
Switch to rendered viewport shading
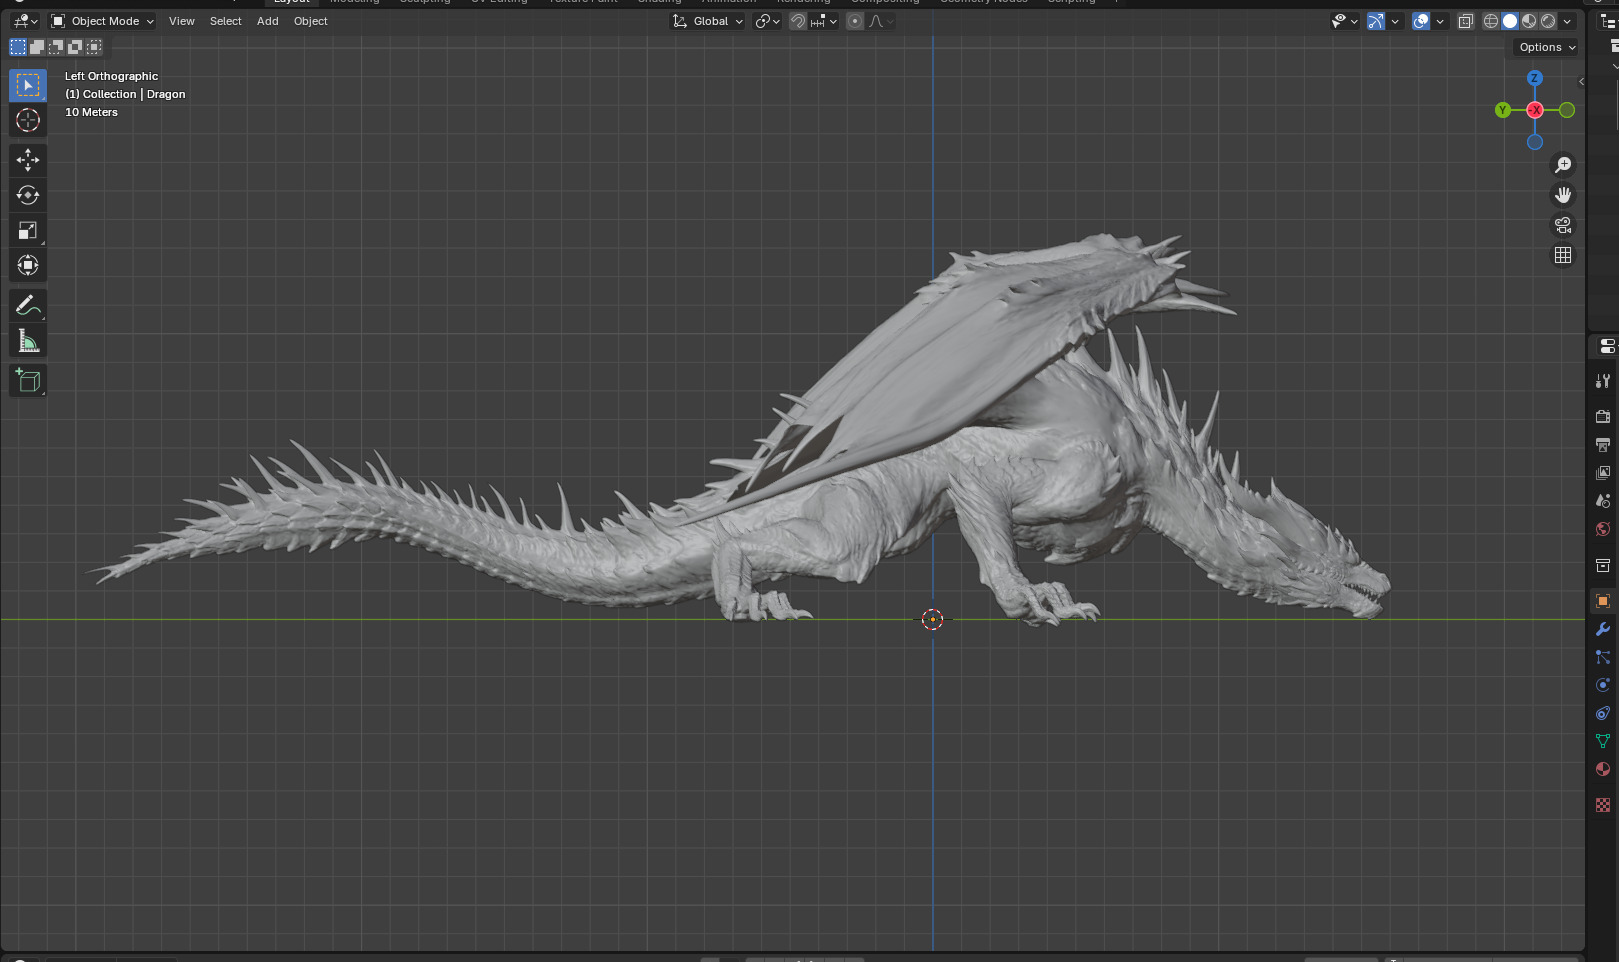click(x=1548, y=21)
